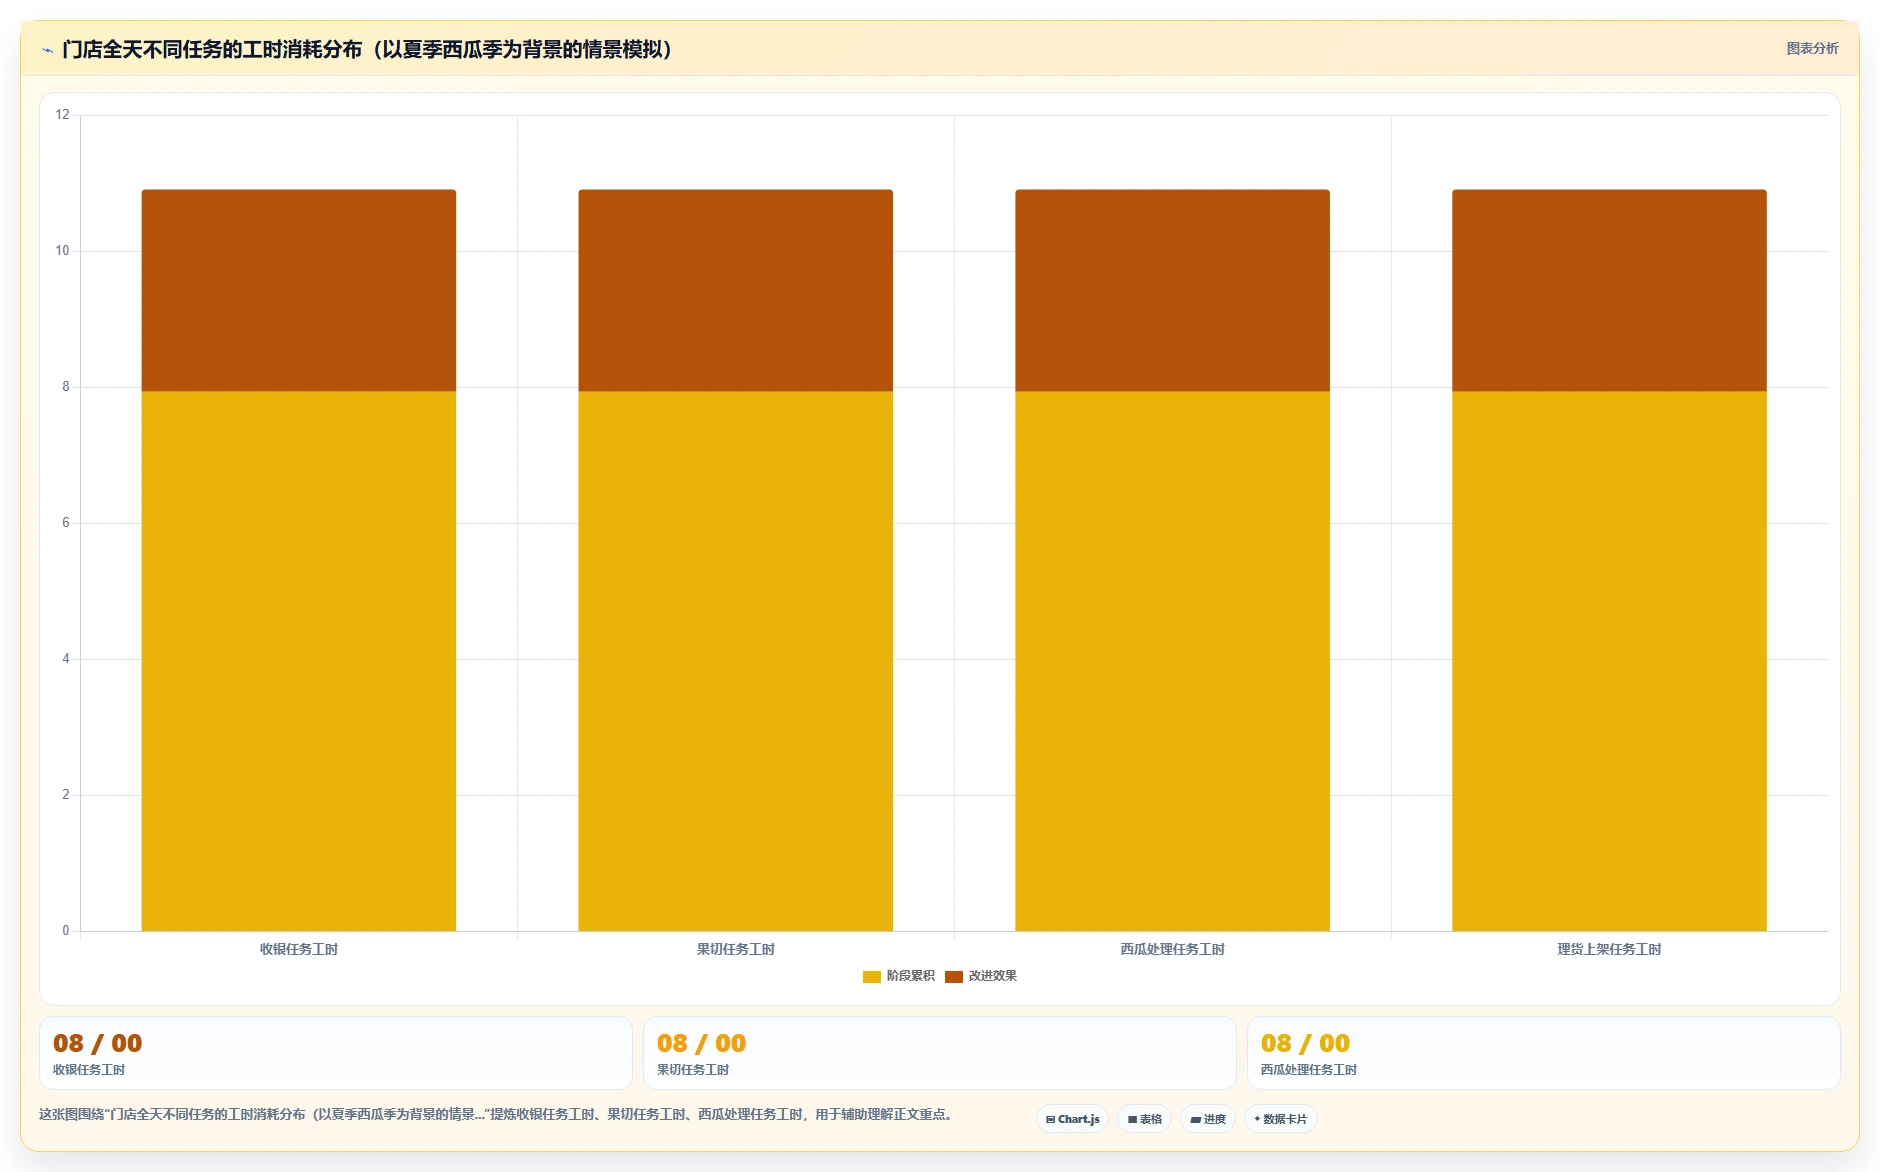1880x1172 pixels.
Task: Click the y-axis value 2
Action: 66,795
